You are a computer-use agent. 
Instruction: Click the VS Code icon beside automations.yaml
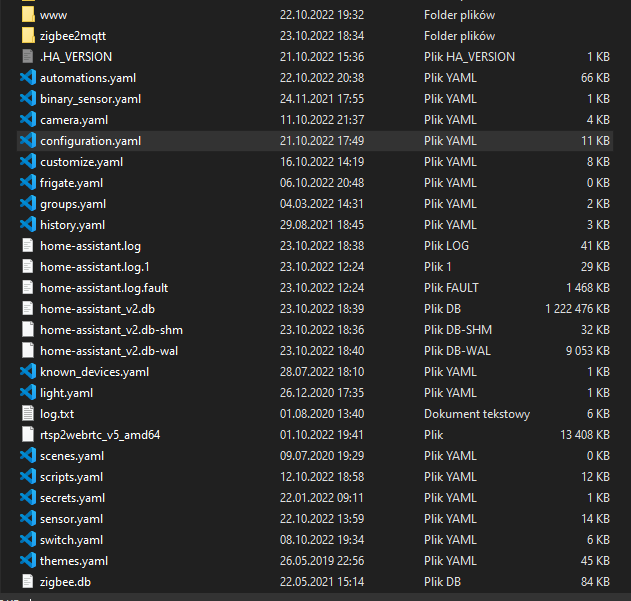coord(28,78)
